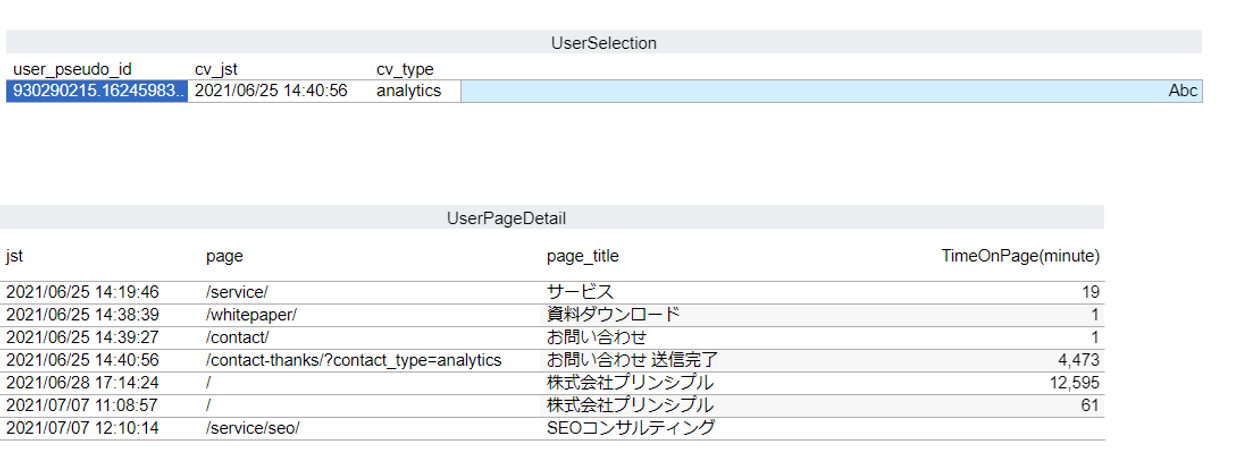Click the page_title column header
This screenshot has height=468, width=1245.
582,256
